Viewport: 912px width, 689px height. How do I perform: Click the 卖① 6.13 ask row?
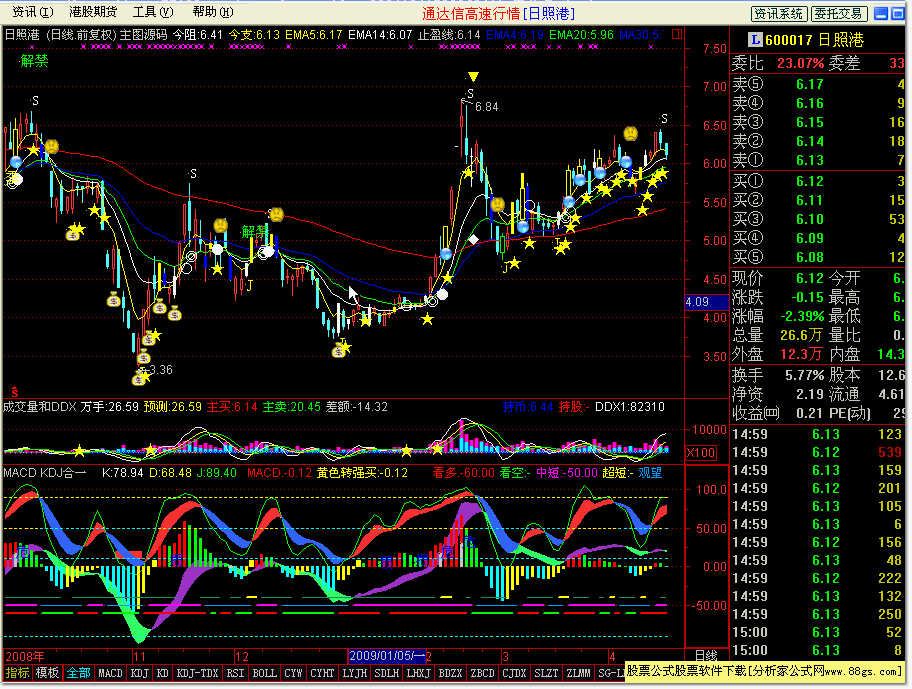(817, 160)
